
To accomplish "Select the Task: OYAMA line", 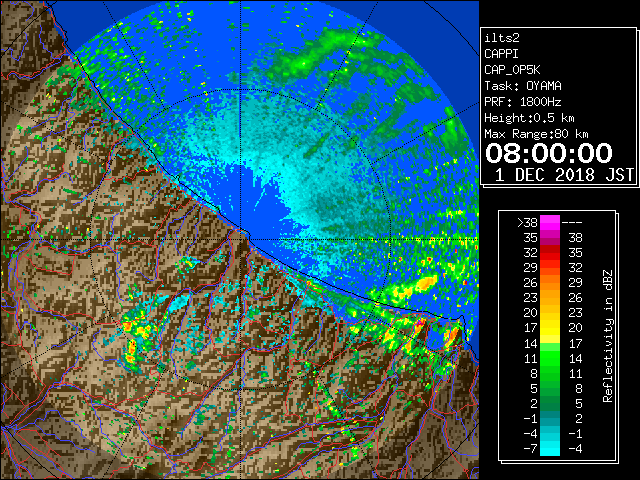I will (523, 86).
